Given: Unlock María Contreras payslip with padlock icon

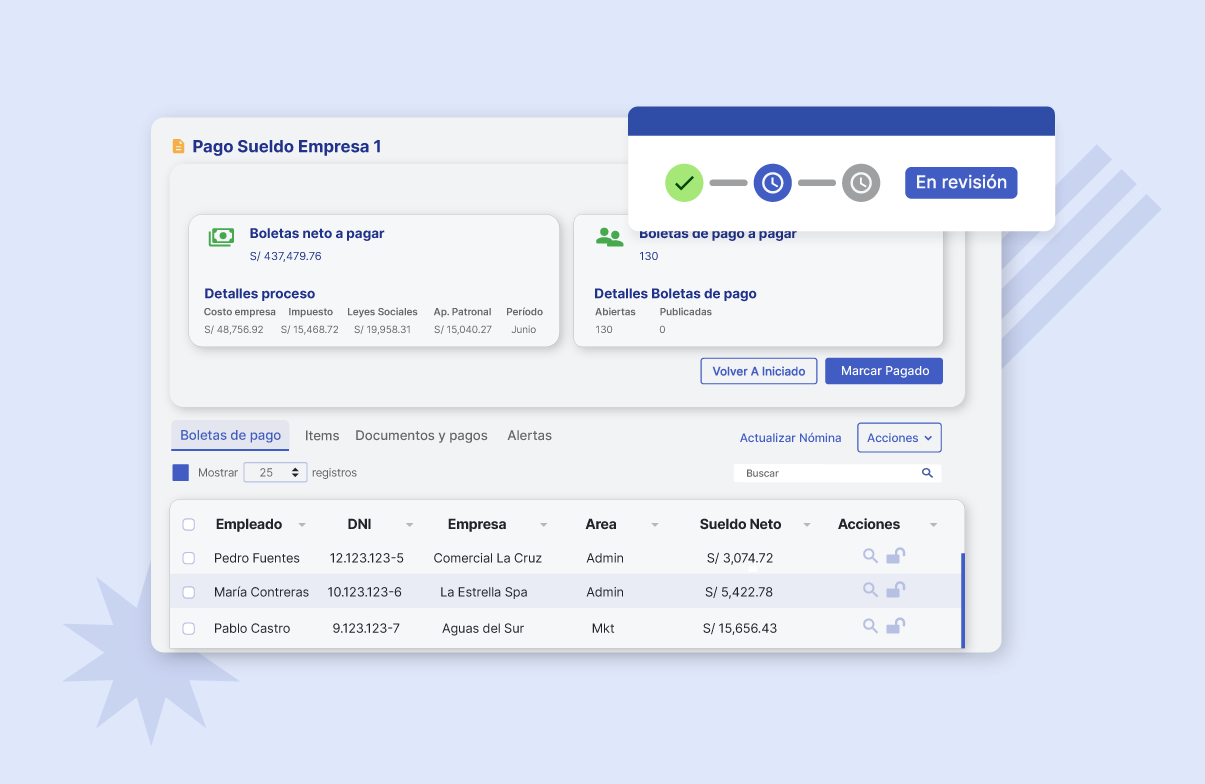Looking at the screenshot, I should (x=896, y=590).
